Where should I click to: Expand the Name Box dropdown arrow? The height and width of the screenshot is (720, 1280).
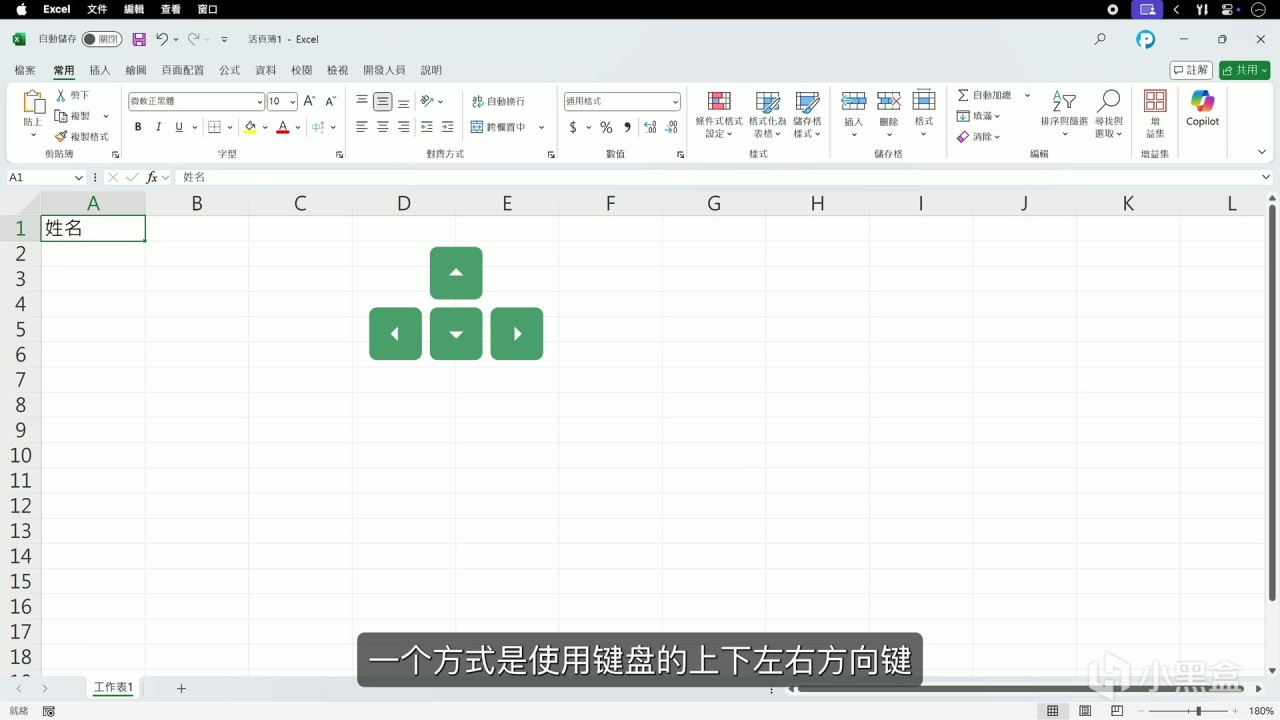coord(79,177)
